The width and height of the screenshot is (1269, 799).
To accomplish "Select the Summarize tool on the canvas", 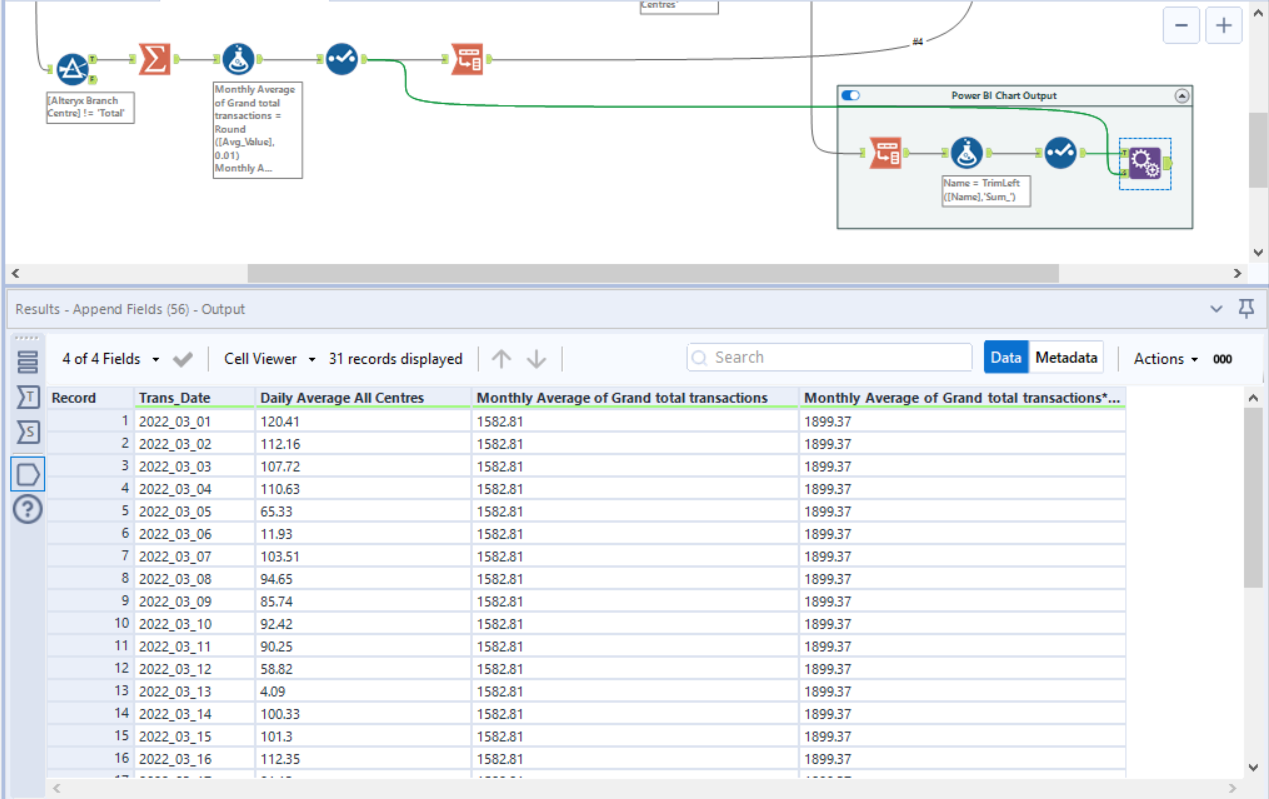I will [153, 58].
